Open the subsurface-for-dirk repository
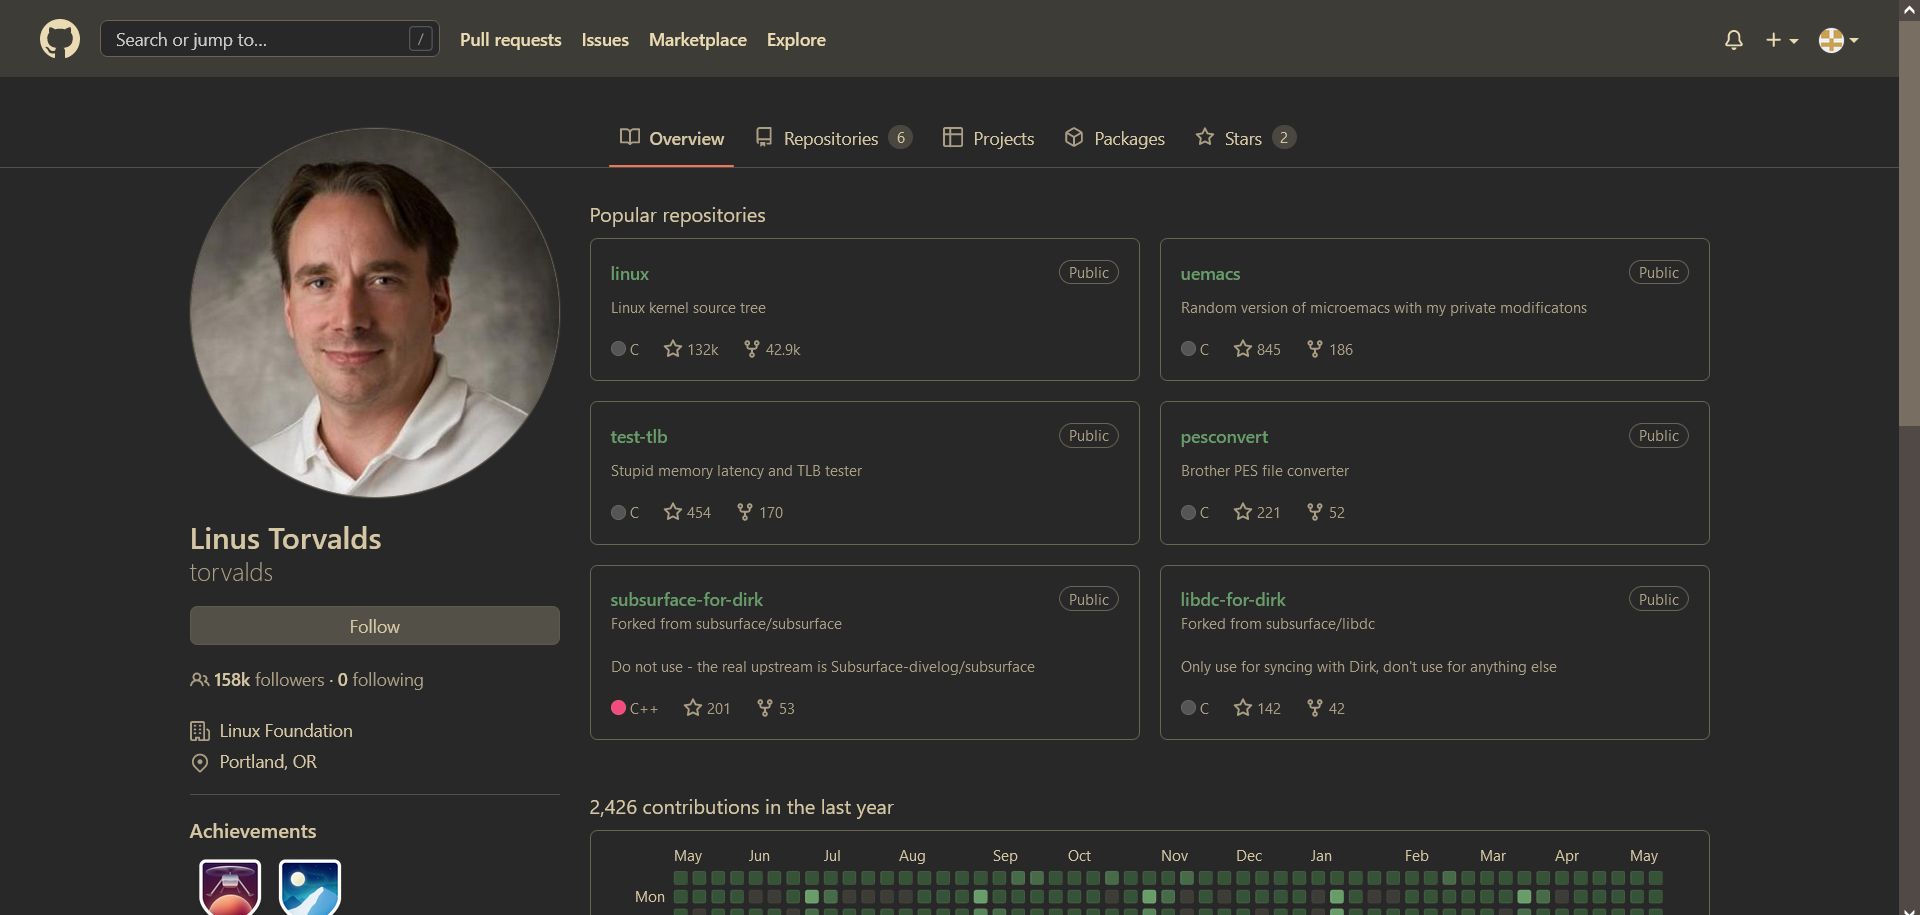The height and width of the screenshot is (915, 1920). [x=686, y=600]
